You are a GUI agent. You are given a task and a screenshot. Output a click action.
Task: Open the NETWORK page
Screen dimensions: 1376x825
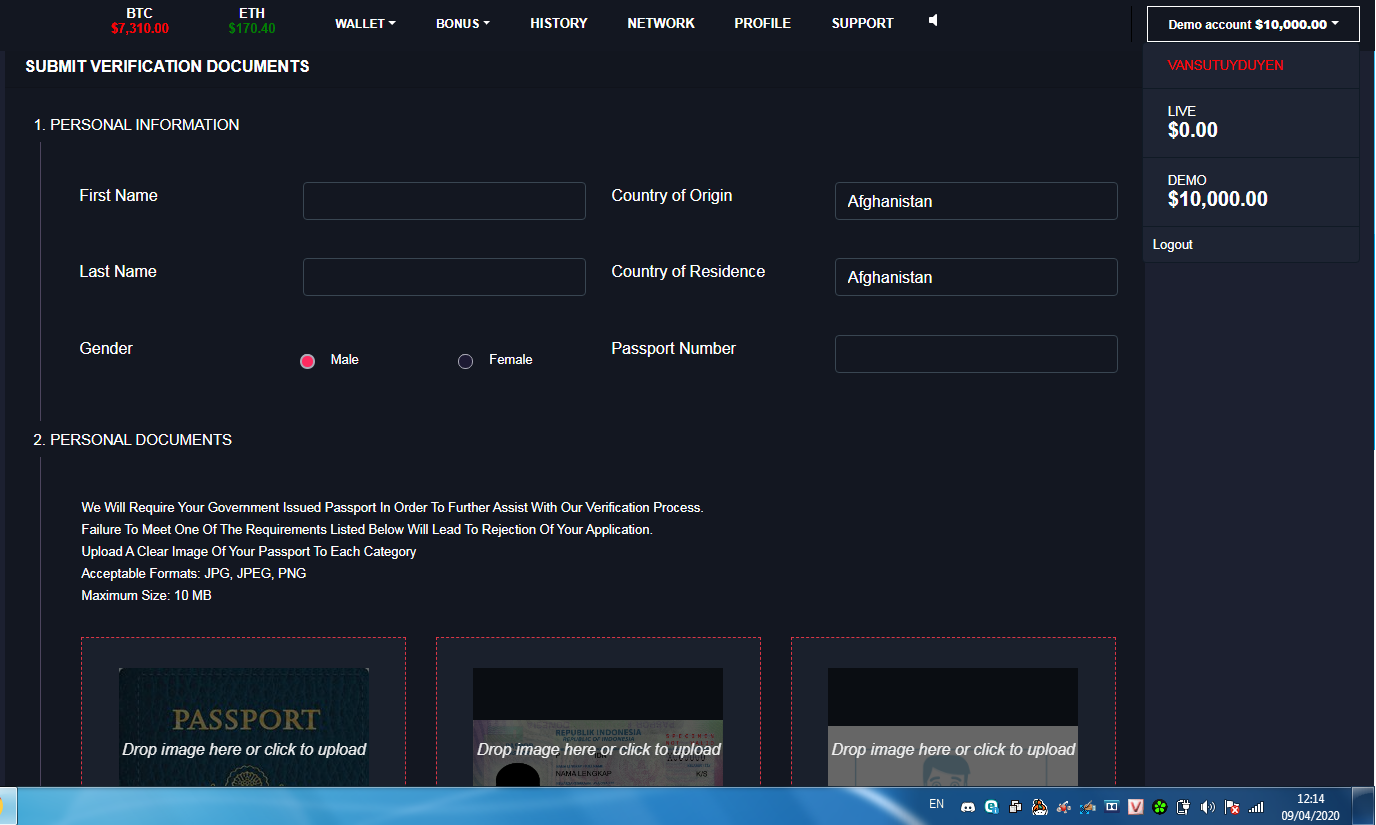(661, 23)
